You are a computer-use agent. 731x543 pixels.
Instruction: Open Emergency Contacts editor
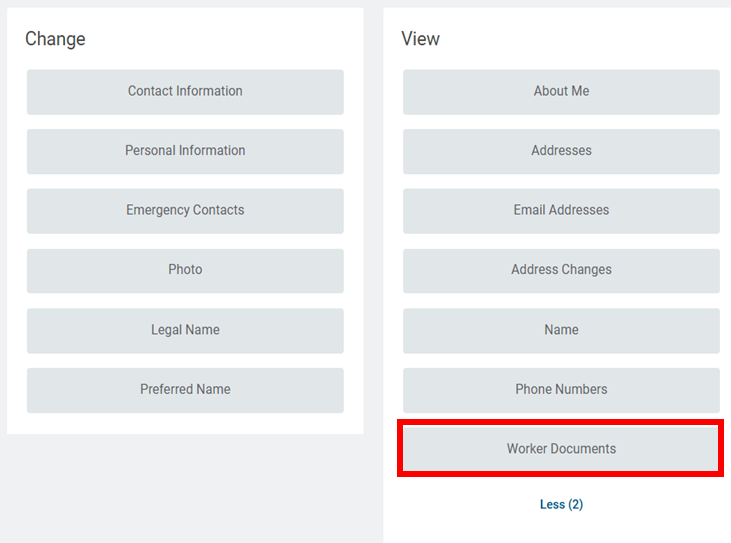tap(185, 210)
